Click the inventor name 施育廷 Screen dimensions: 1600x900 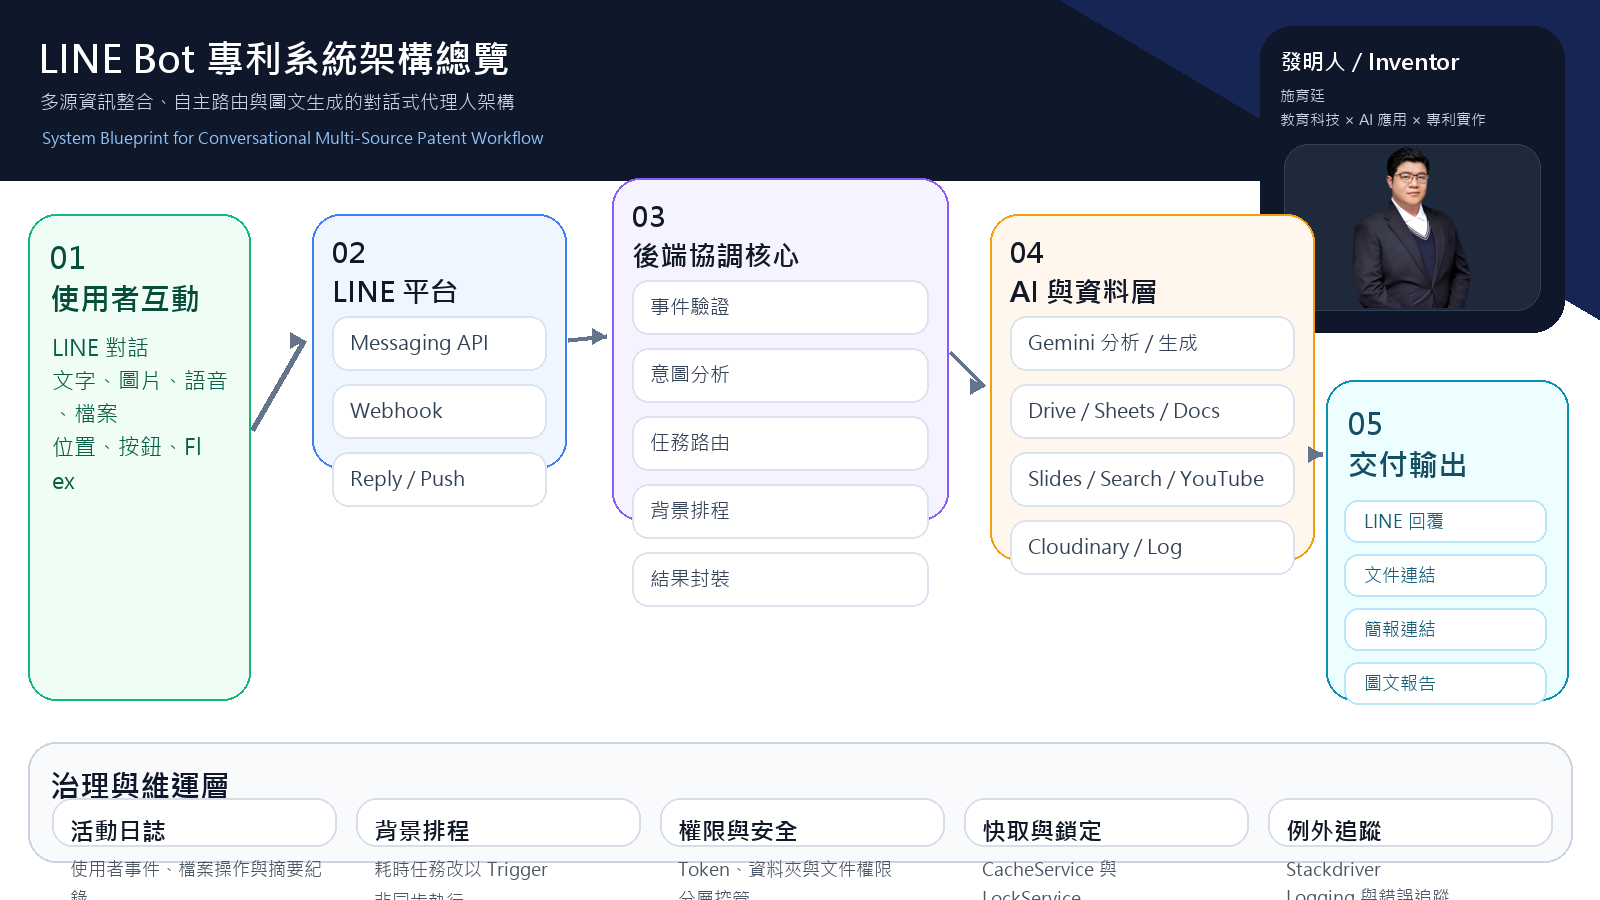coord(1303,96)
